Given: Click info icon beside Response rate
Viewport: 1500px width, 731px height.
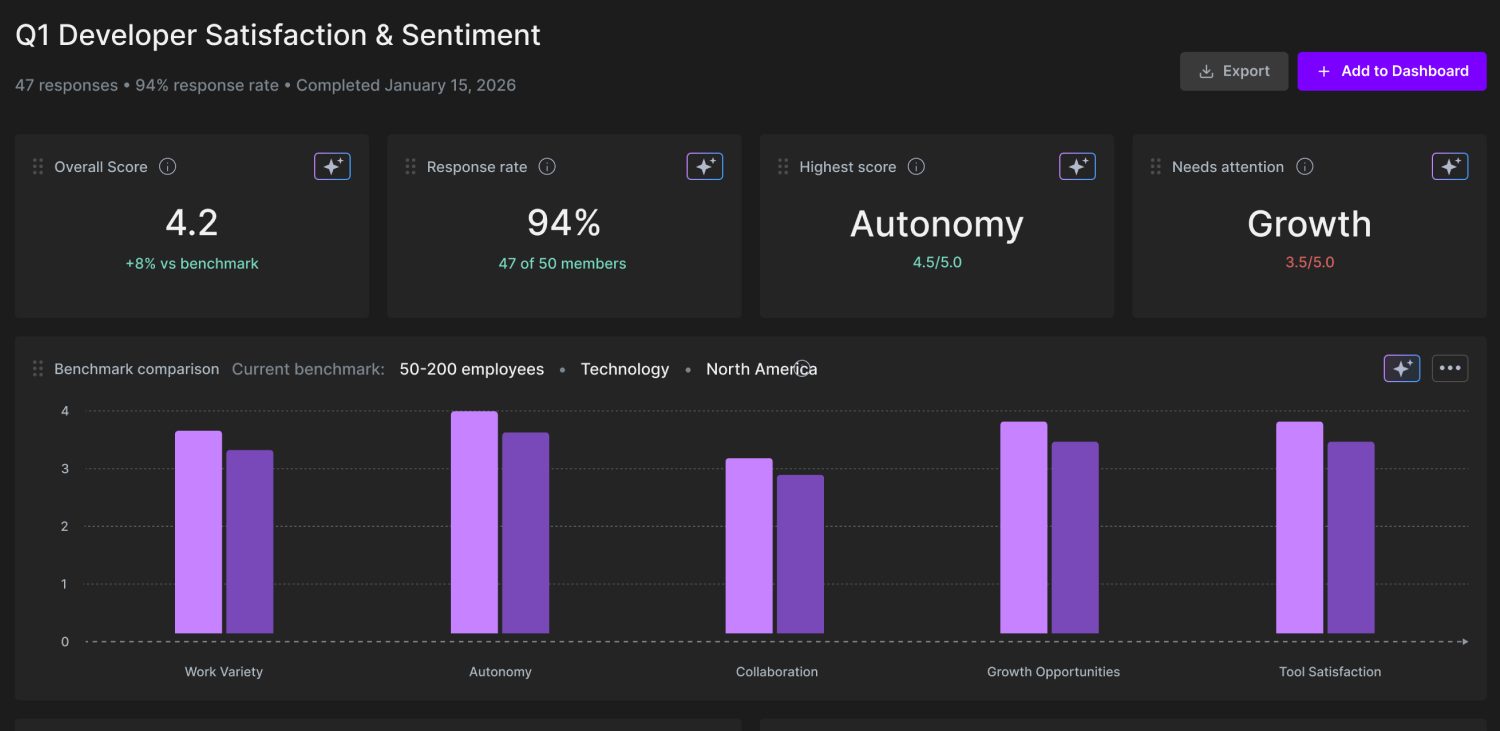Looking at the screenshot, I should click(x=547, y=167).
